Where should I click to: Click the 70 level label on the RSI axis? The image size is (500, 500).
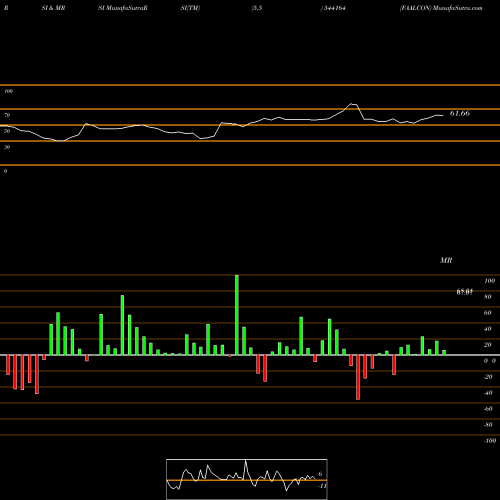(x=7, y=115)
